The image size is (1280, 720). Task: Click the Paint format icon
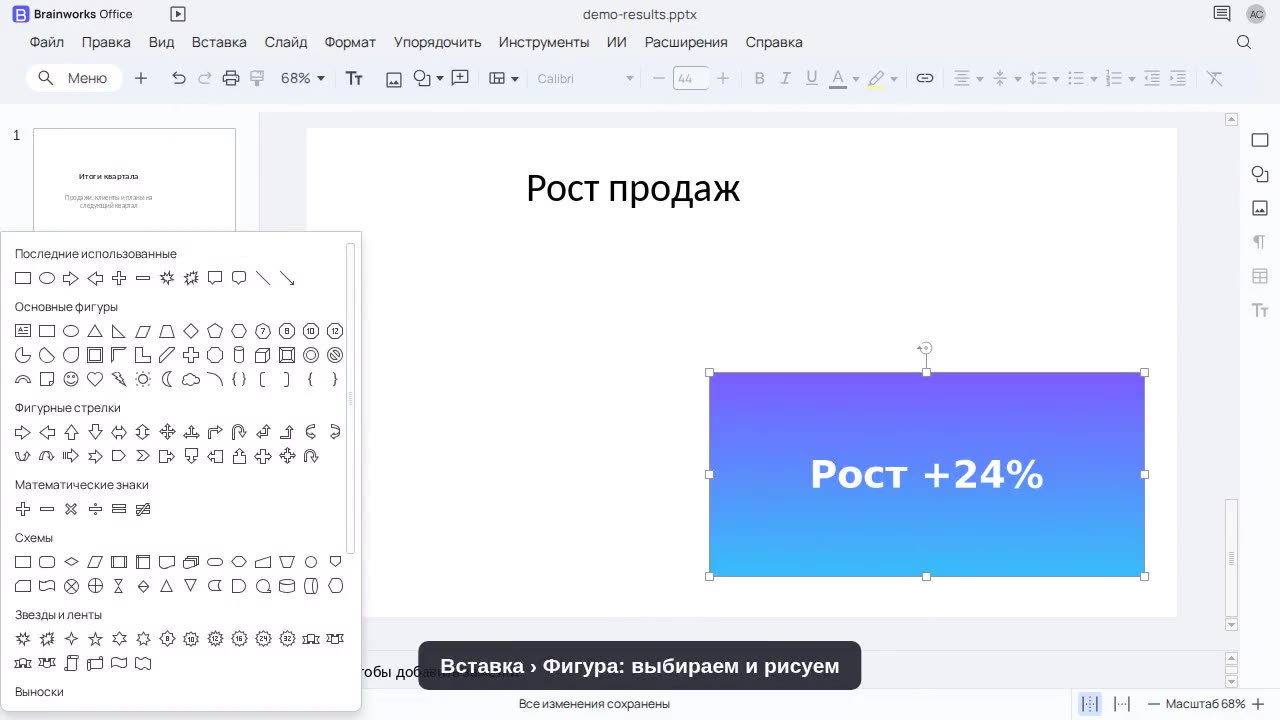[x=257, y=78]
